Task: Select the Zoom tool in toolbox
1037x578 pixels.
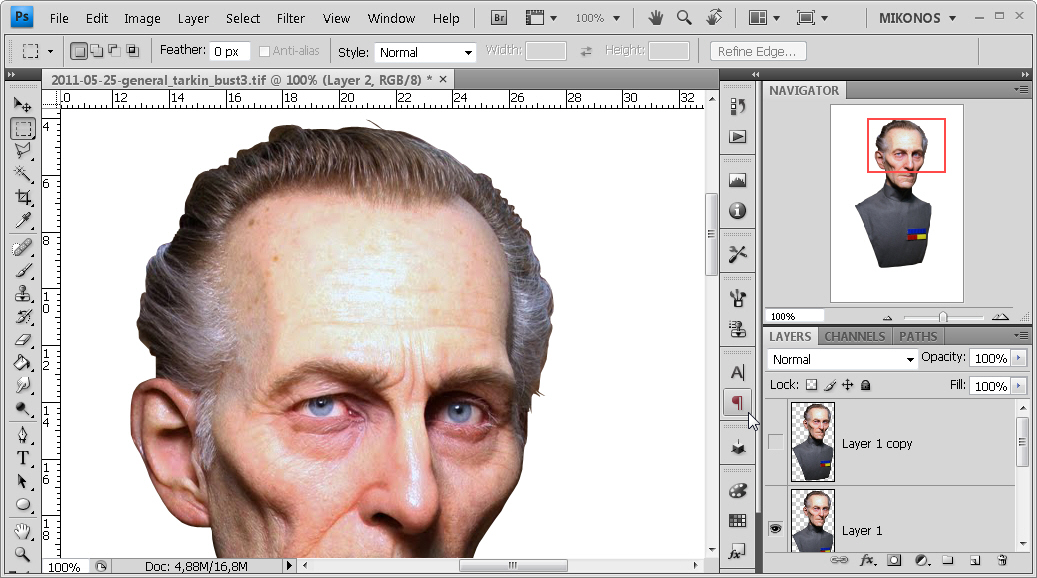Action: point(23,554)
